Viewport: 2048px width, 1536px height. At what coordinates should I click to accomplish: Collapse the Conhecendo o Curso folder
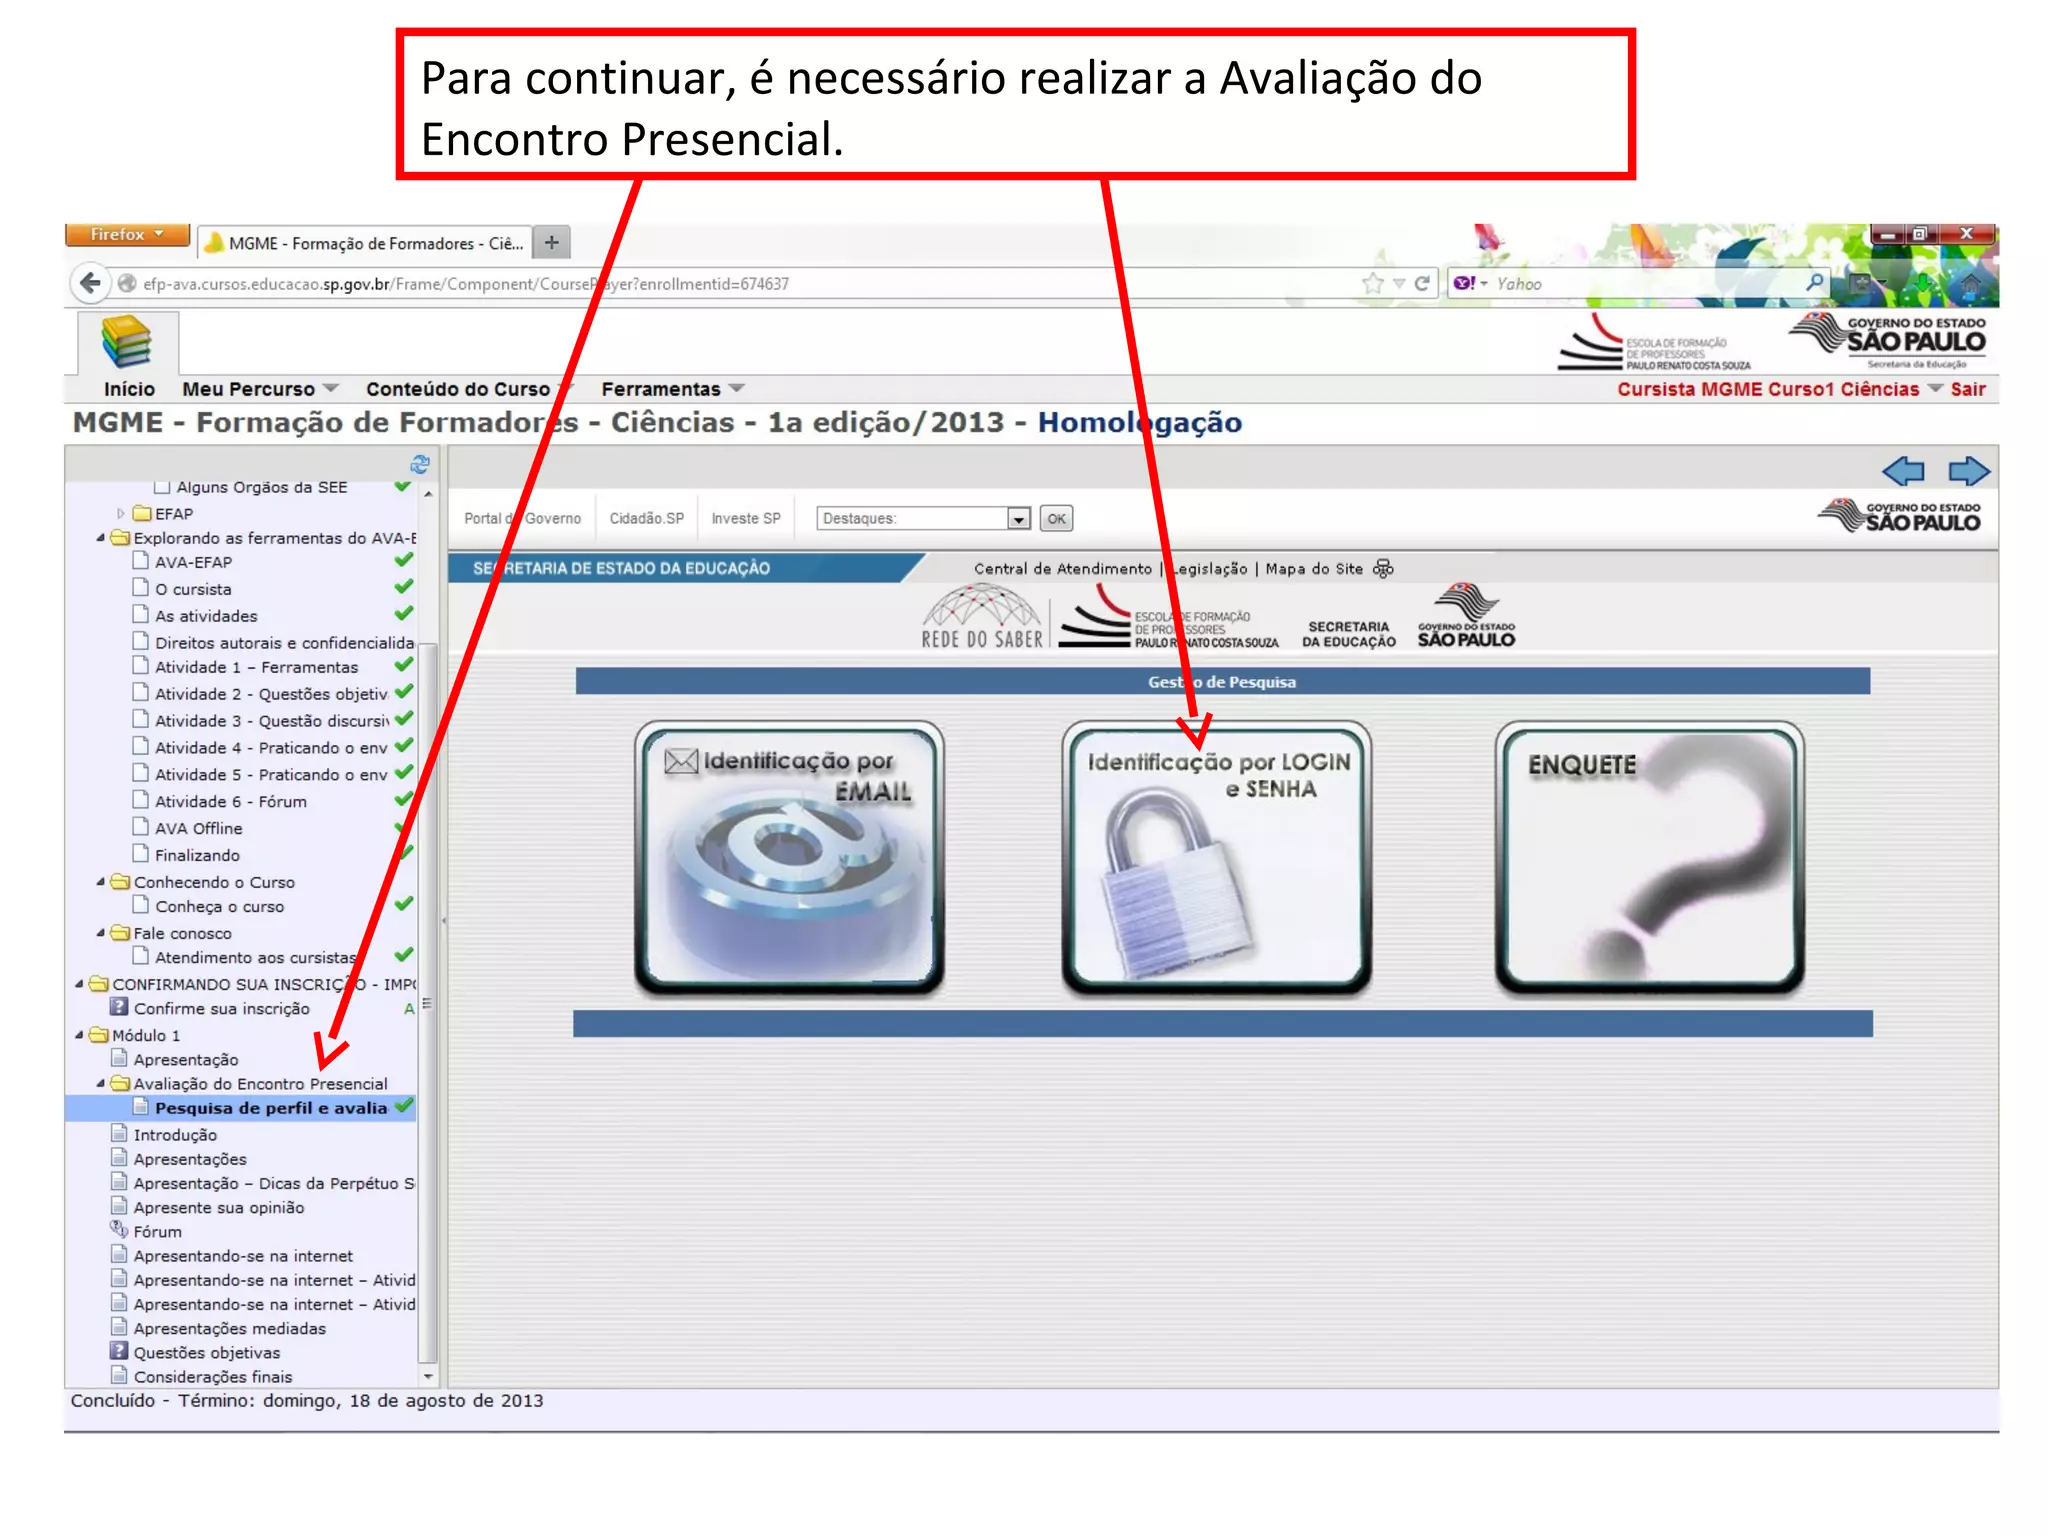click(100, 881)
